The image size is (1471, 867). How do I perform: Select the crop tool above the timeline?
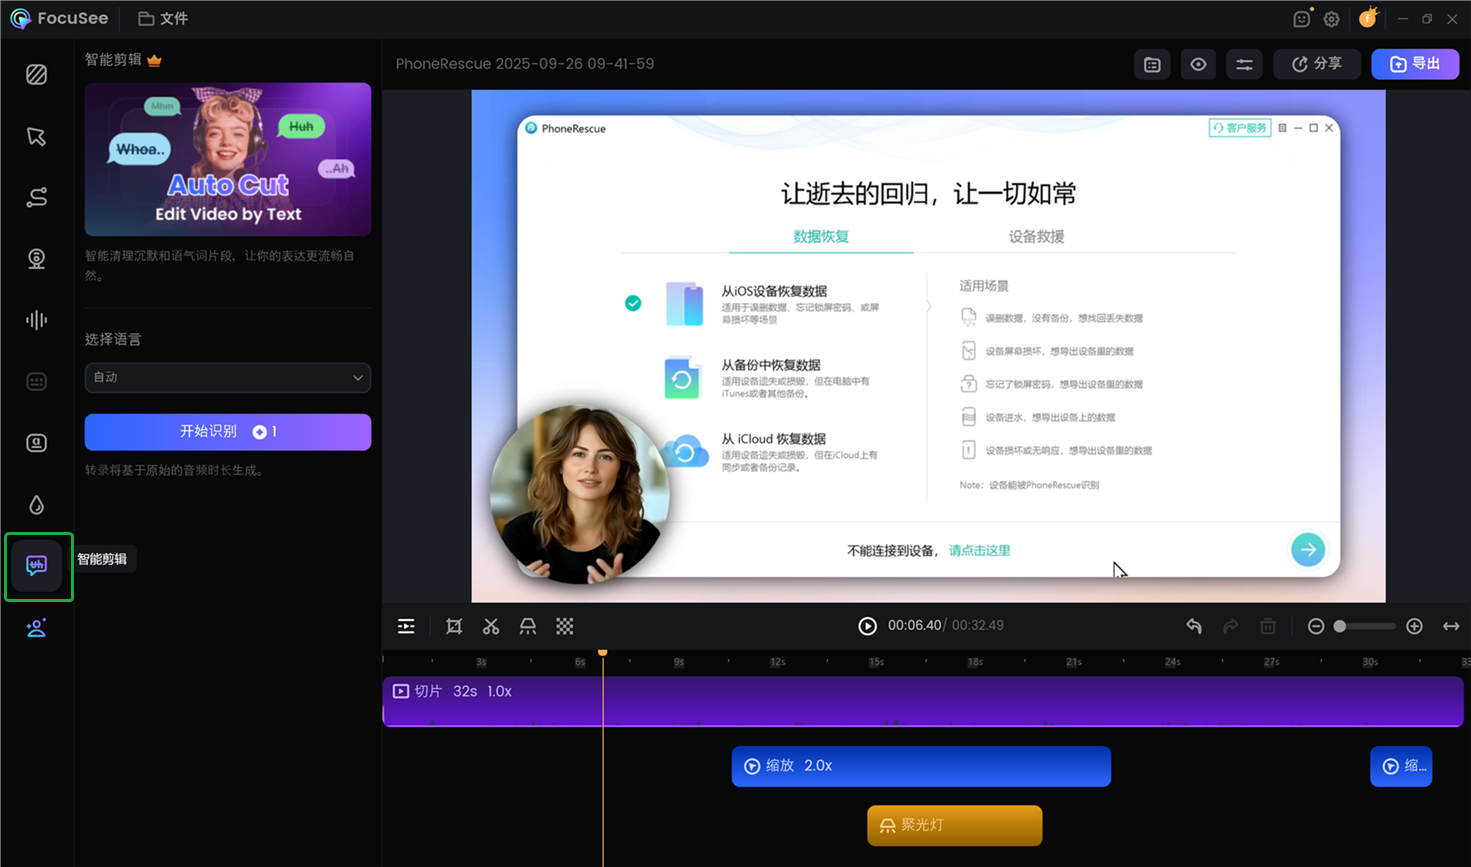[x=454, y=626]
